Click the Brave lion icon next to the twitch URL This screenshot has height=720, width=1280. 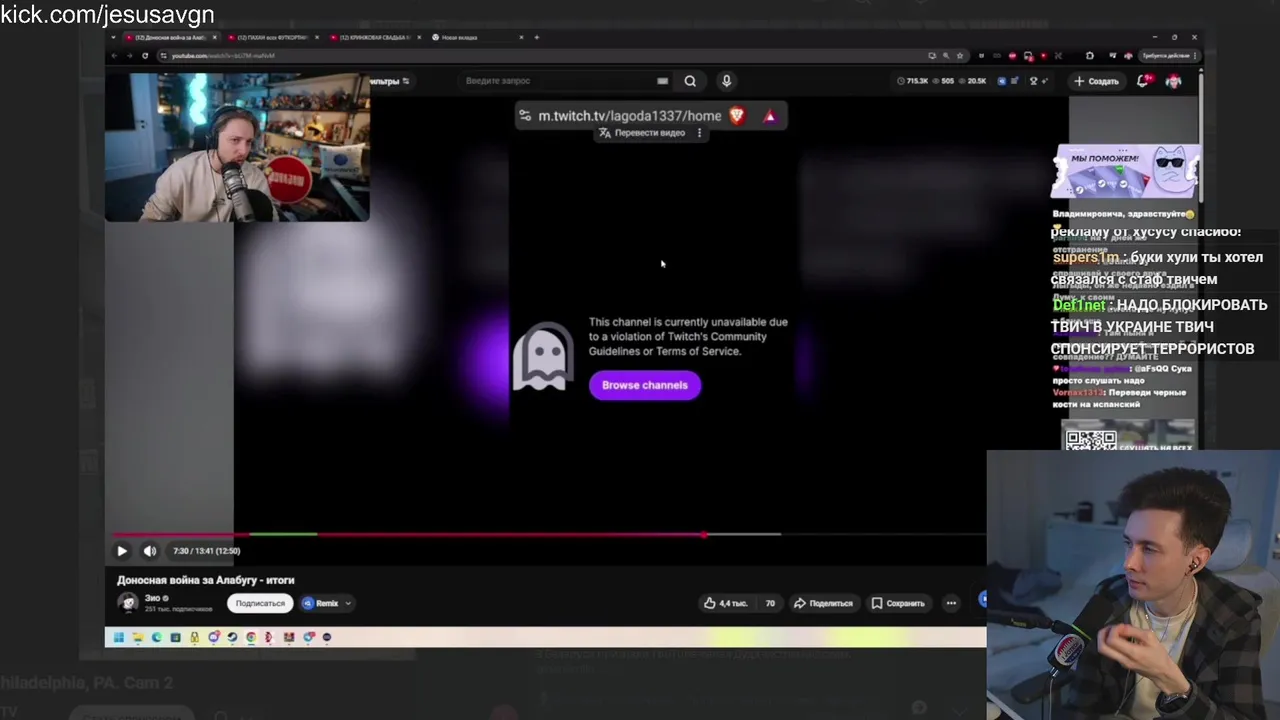click(x=737, y=116)
